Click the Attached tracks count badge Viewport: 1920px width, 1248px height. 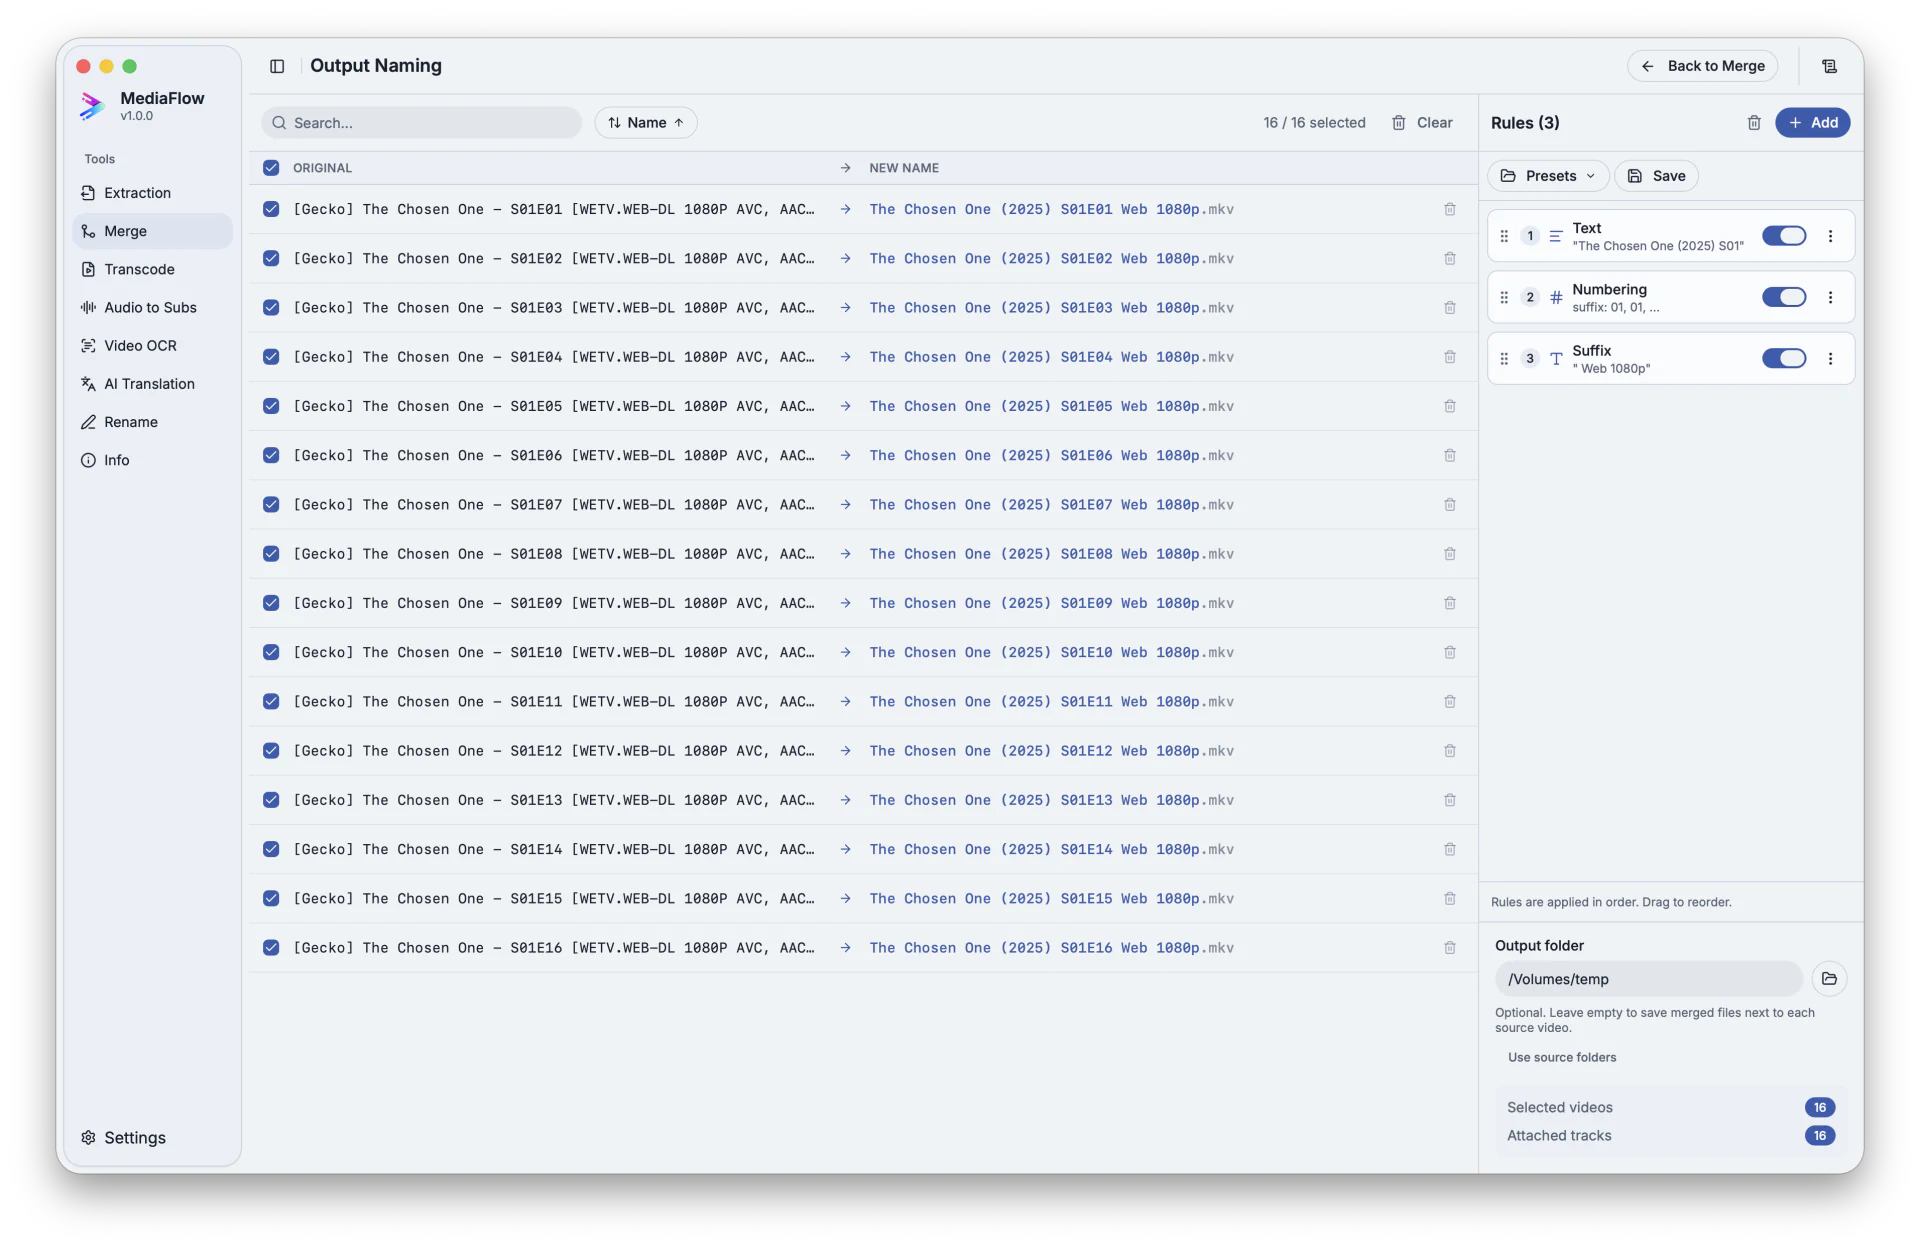coord(1820,1135)
